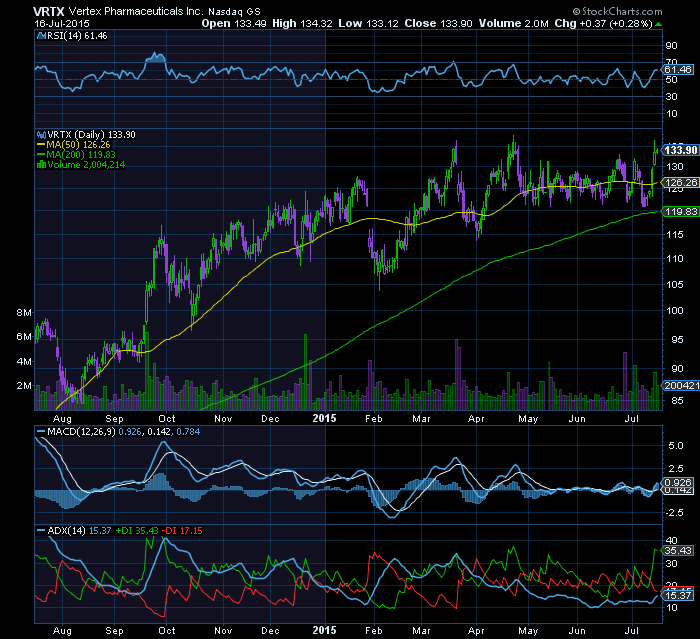Click the RSI(14) line icon

coord(42,36)
